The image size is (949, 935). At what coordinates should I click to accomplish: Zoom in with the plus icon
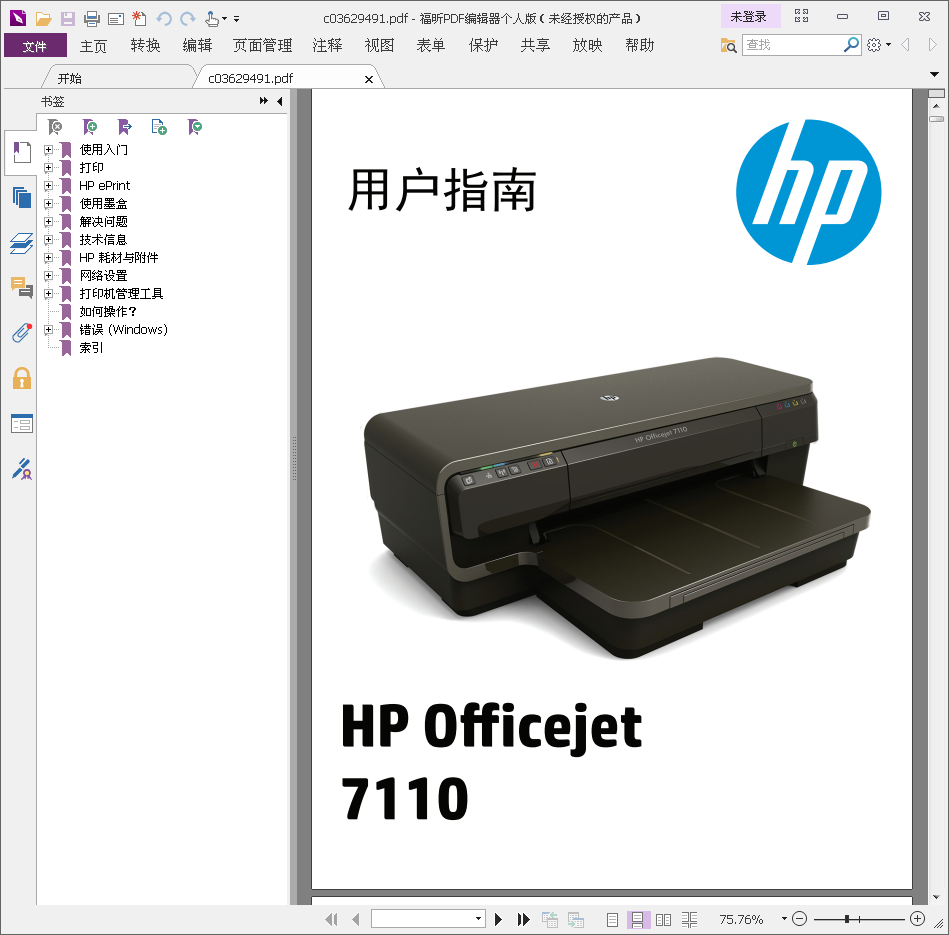click(x=918, y=919)
